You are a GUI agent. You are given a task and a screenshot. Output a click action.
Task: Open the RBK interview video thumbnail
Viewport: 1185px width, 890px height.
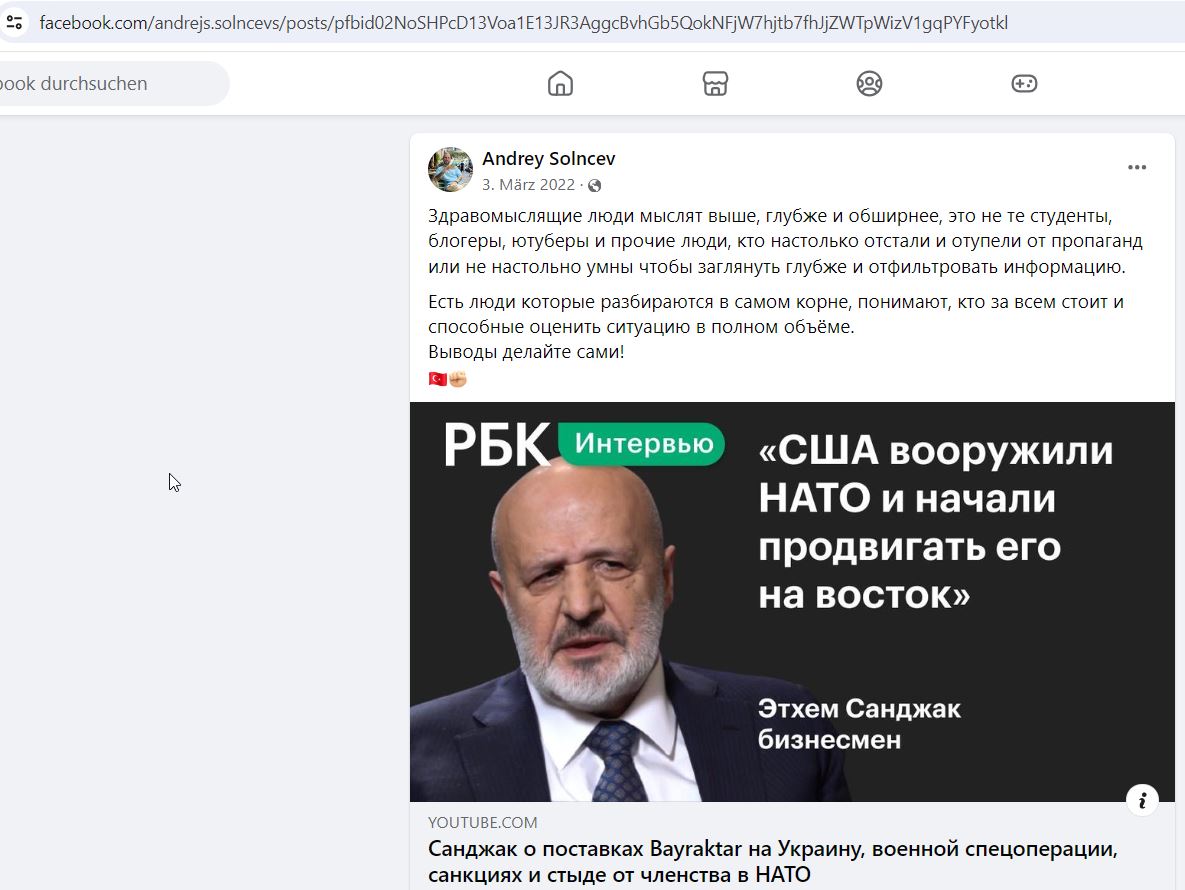click(x=792, y=601)
